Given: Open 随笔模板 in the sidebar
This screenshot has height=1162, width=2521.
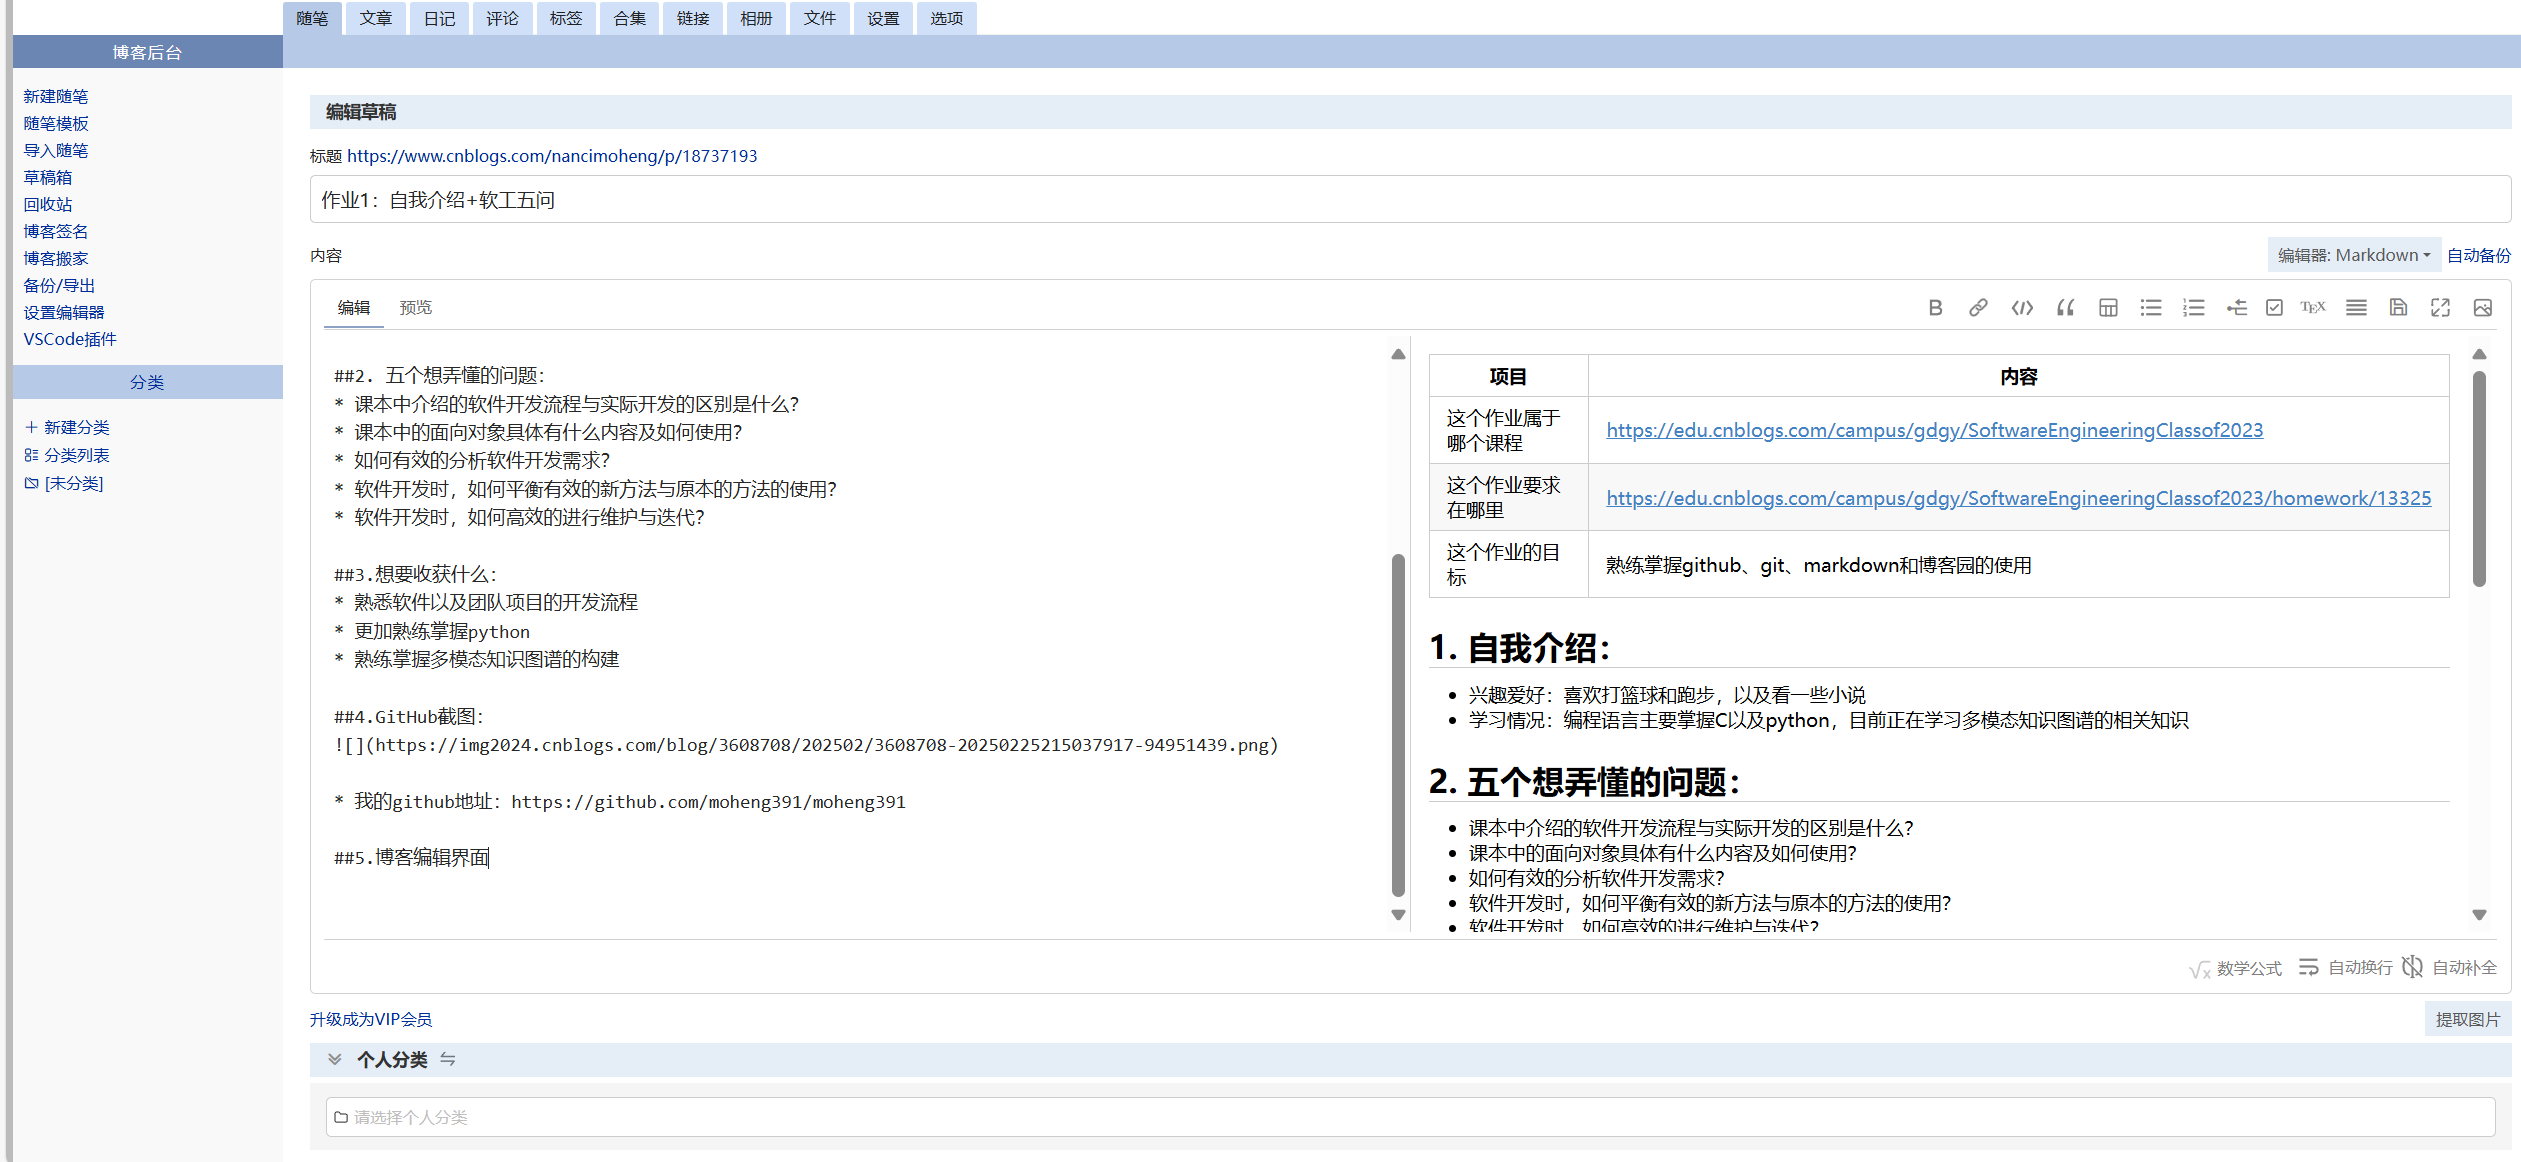Looking at the screenshot, I should [56, 124].
